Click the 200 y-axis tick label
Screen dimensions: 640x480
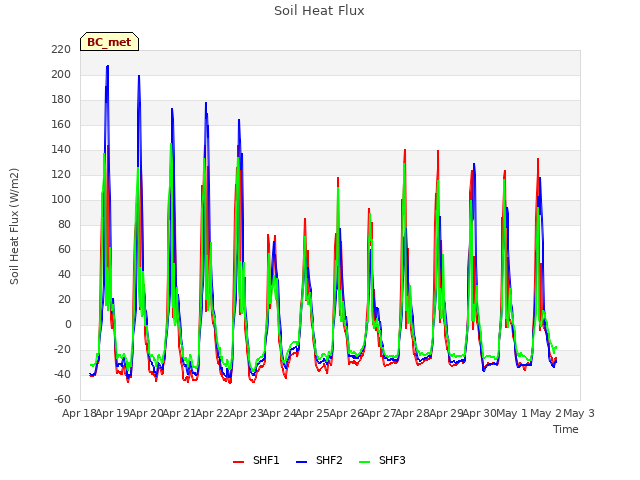(61, 74)
